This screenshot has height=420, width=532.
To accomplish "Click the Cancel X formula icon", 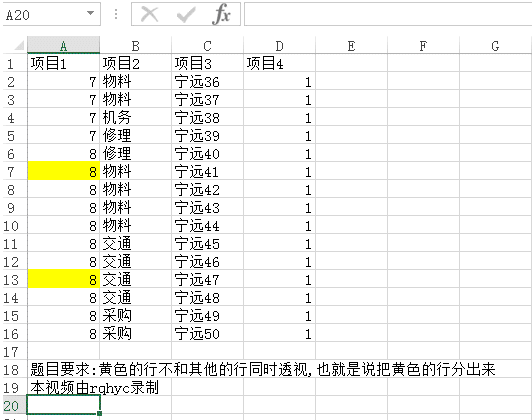I will tap(150, 14).
